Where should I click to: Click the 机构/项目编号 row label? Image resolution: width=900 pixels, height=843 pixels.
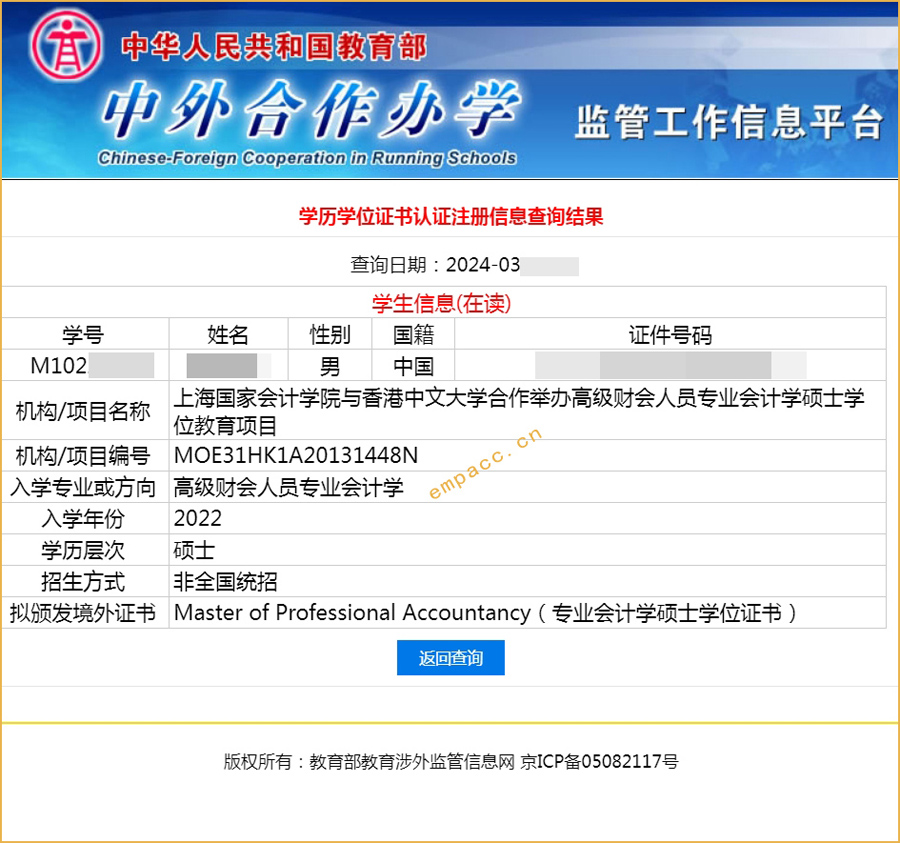point(83,456)
